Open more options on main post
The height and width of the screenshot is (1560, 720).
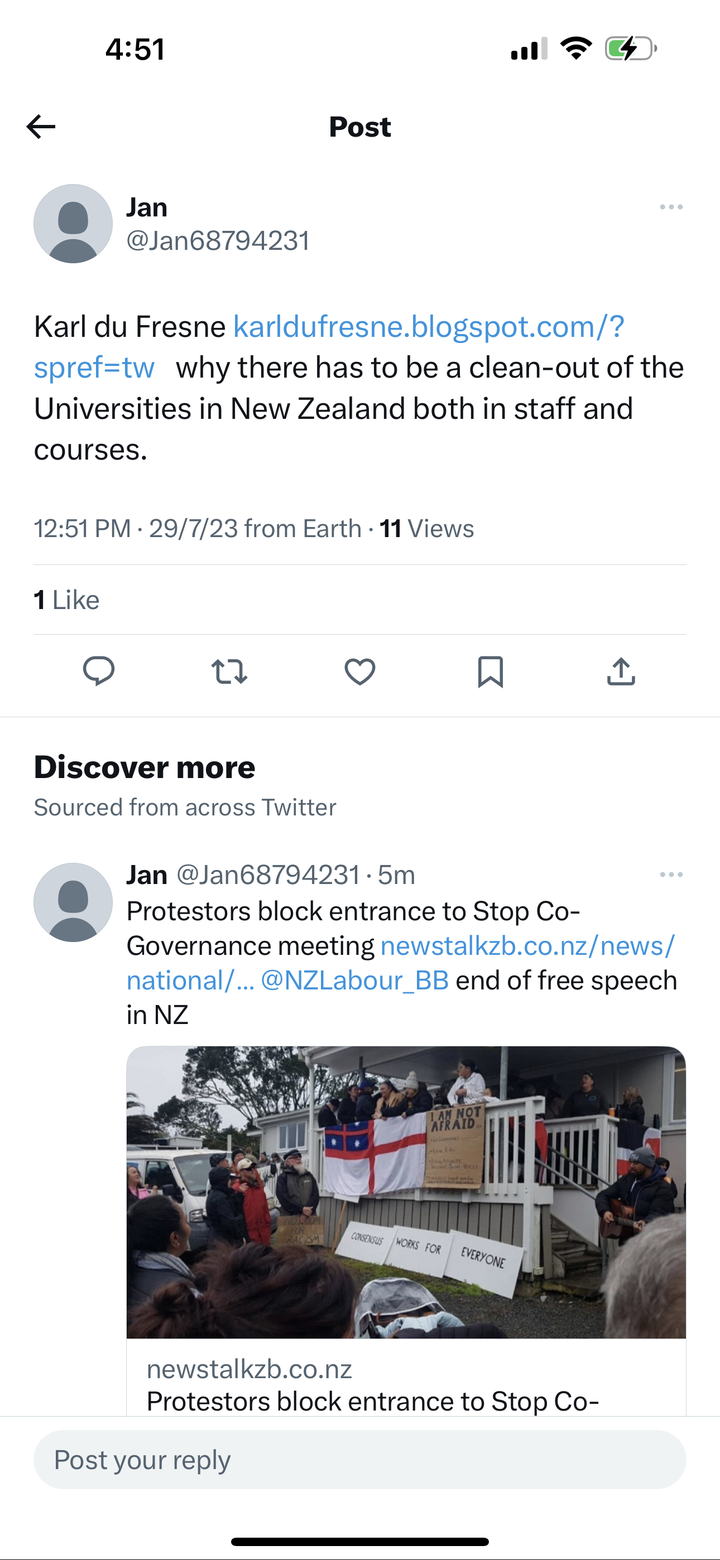(671, 207)
